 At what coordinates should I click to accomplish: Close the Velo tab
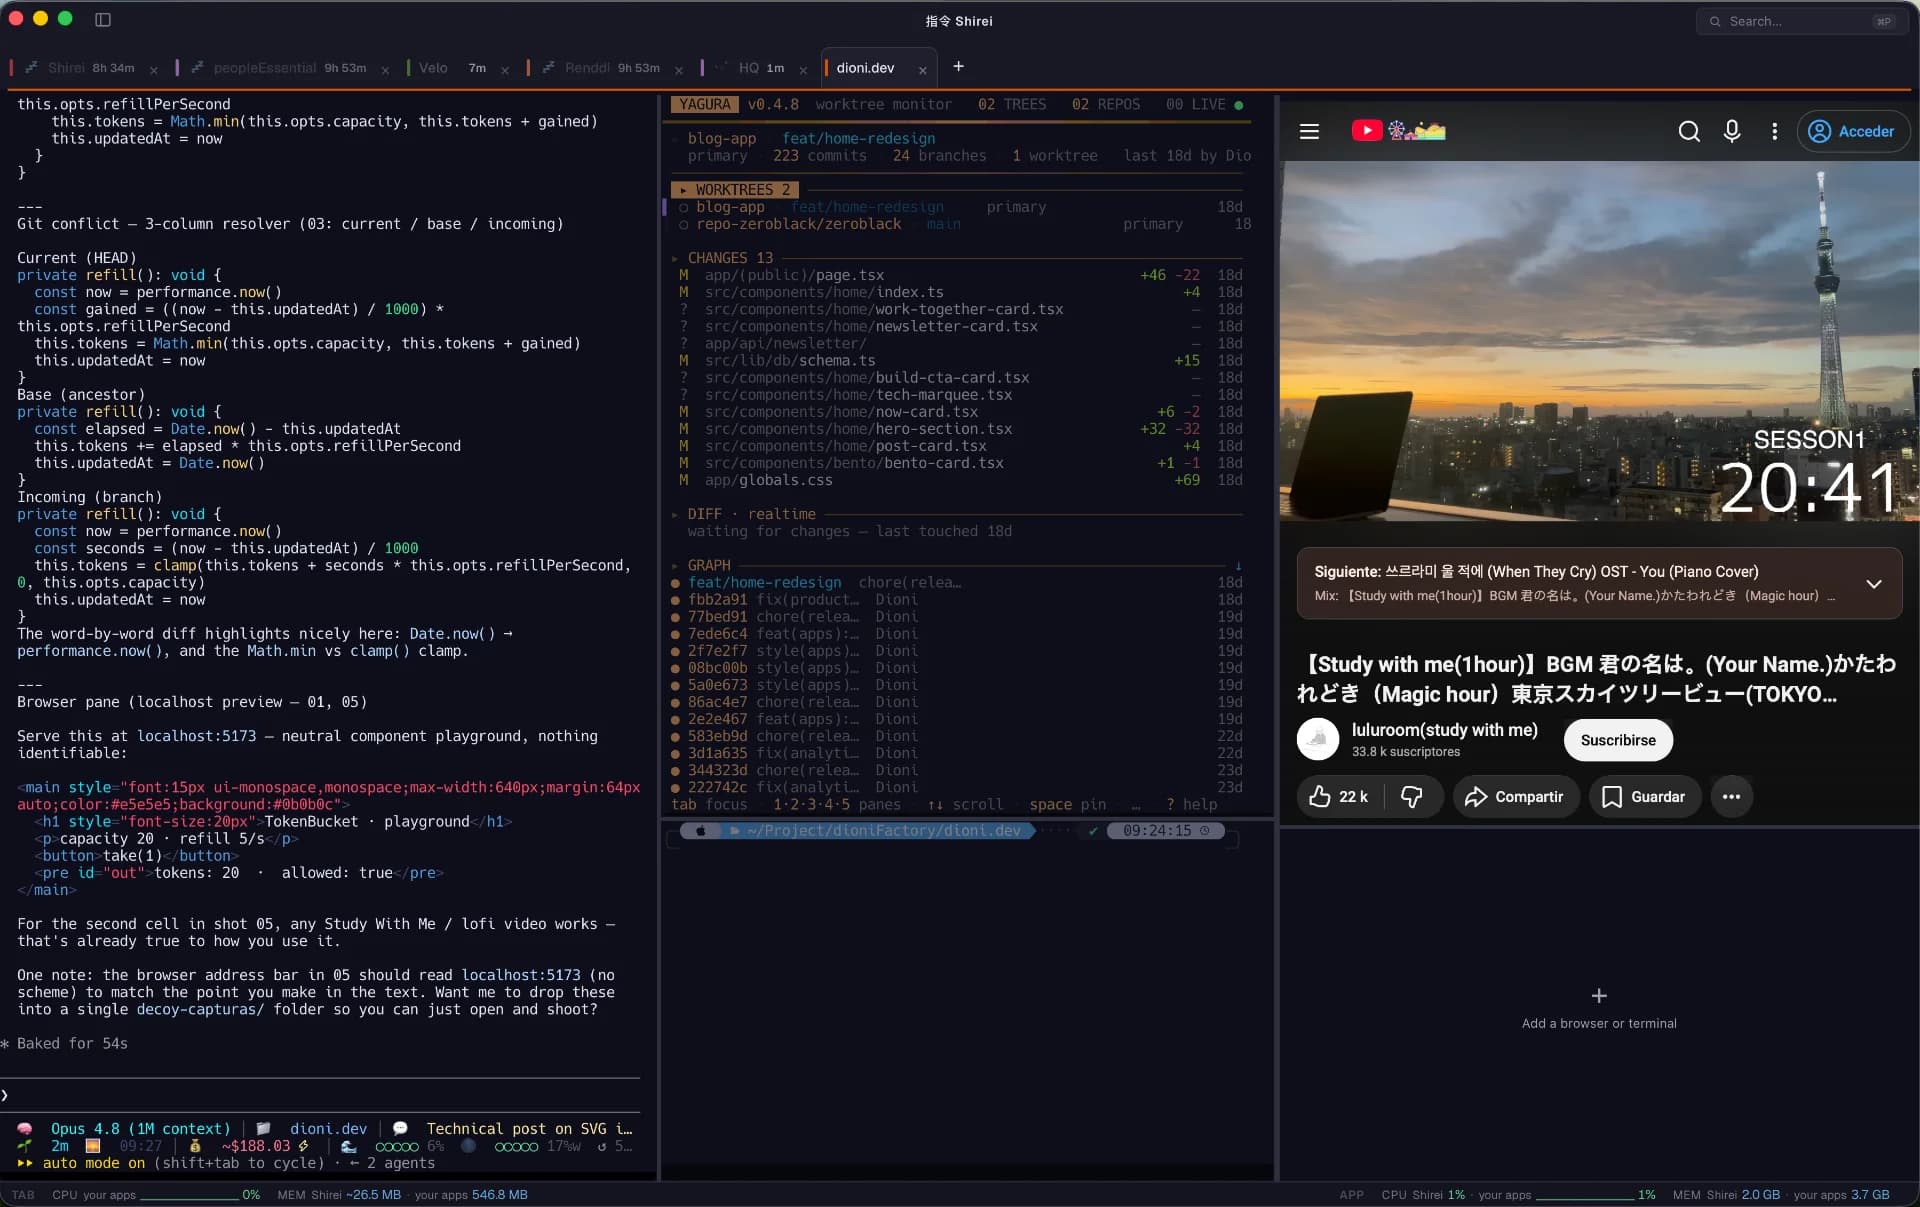(504, 69)
